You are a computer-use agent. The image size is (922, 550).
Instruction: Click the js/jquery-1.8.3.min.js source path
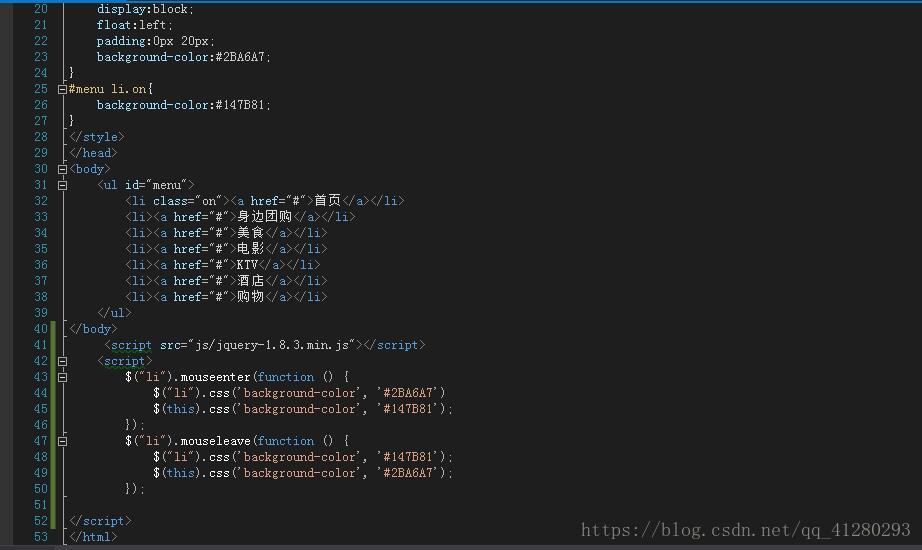pos(272,345)
